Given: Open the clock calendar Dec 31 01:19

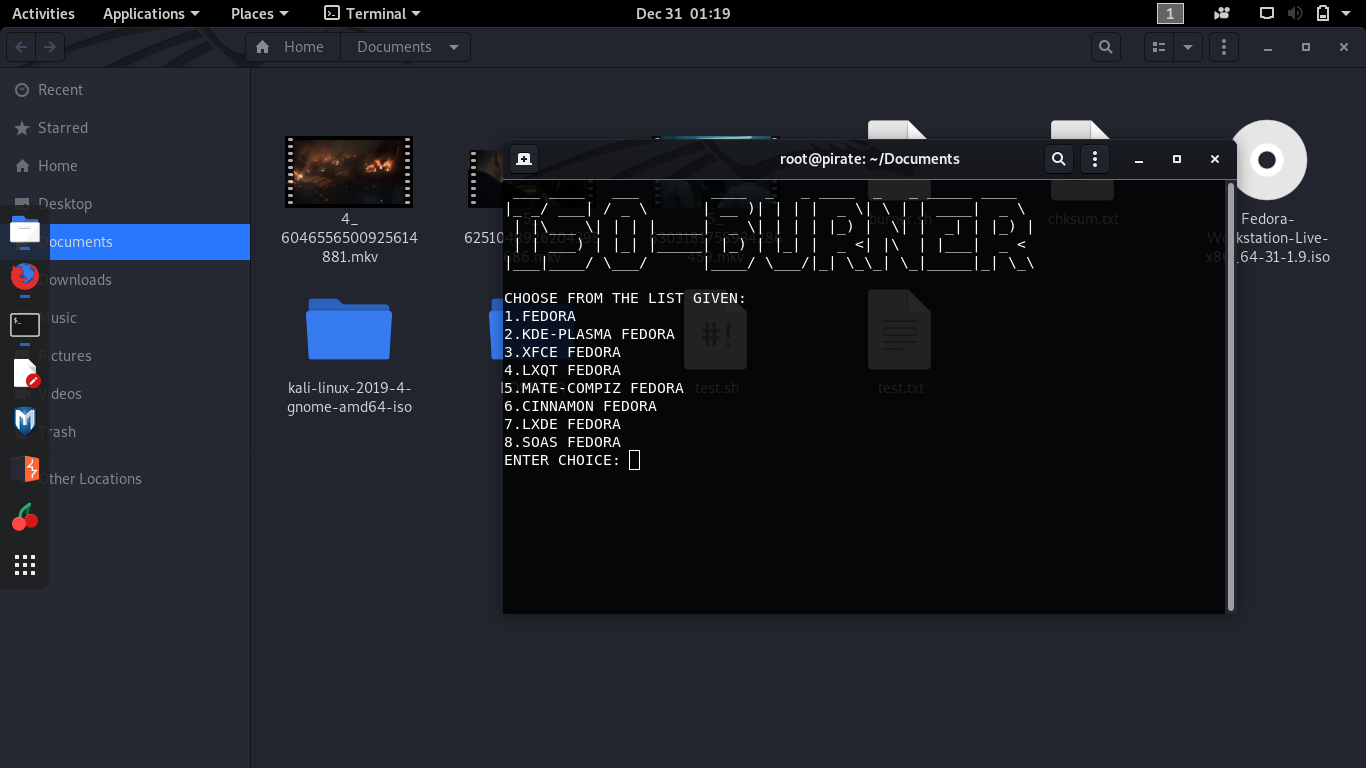Looking at the screenshot, I should point(683,13).
